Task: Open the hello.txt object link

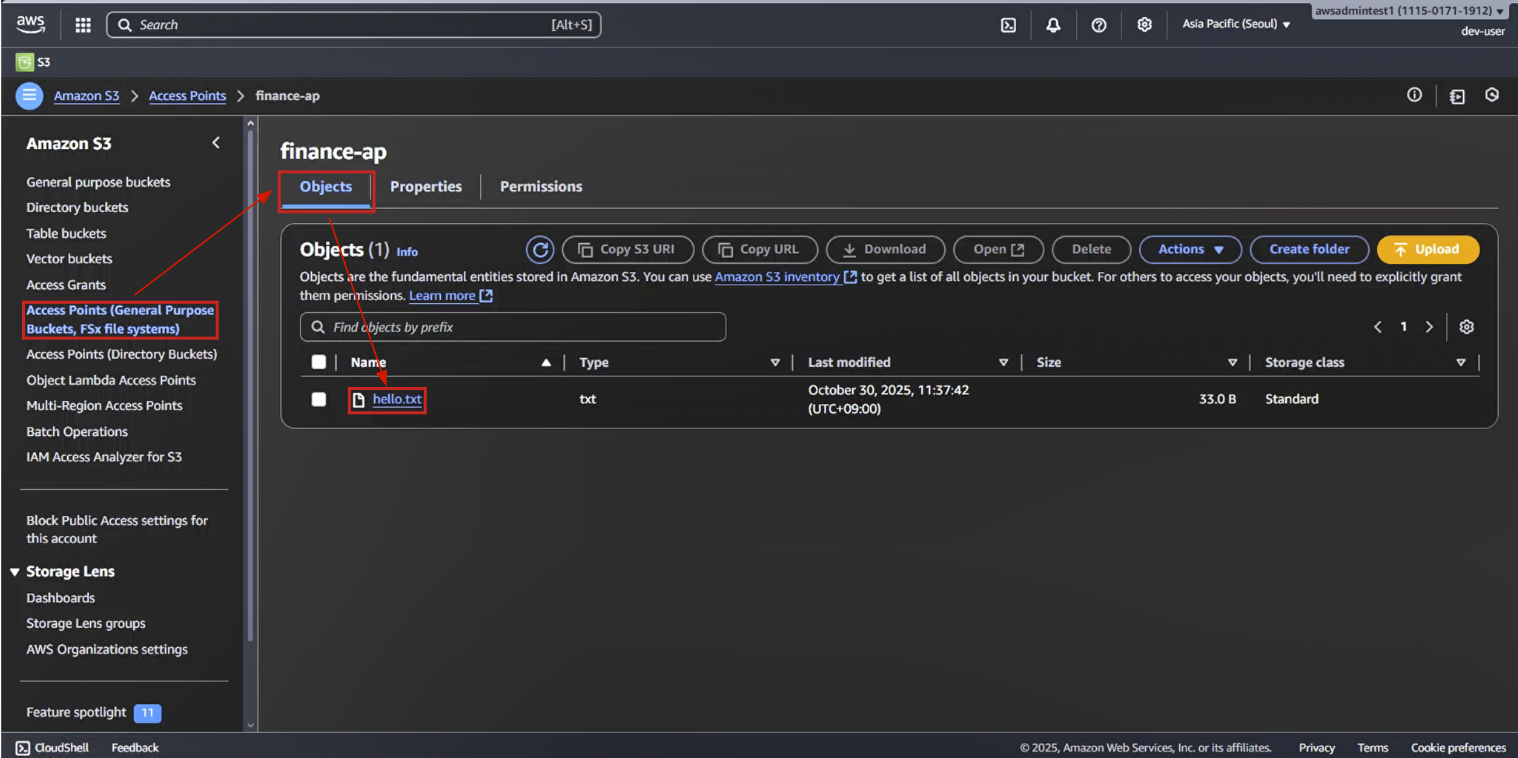Action: (x=397, y=399)
